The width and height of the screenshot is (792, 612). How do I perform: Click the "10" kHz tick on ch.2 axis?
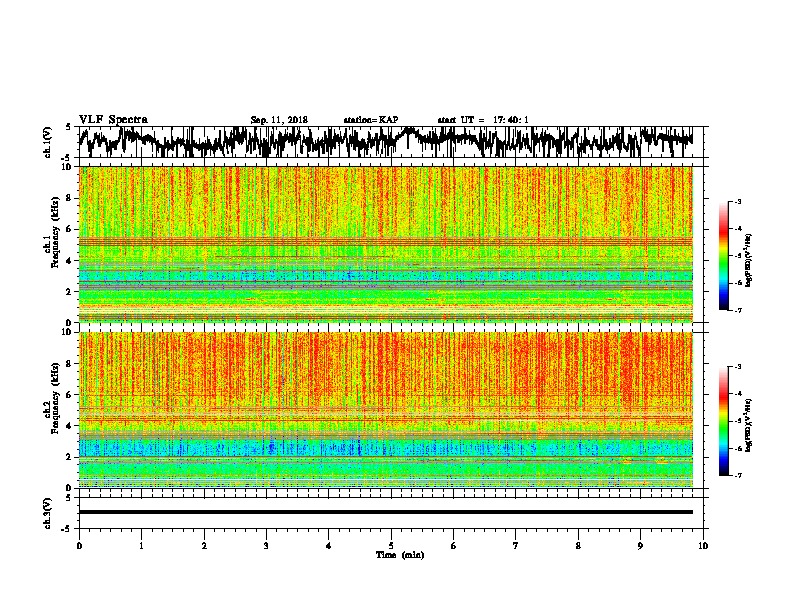pos(68,332)
